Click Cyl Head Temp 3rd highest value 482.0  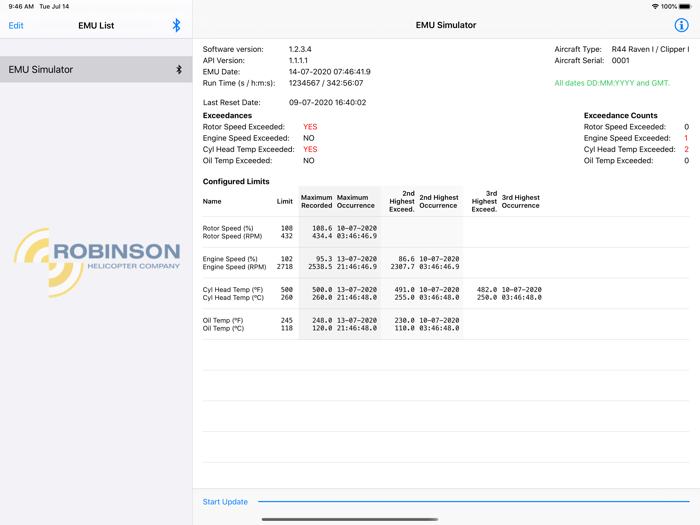(487, 290)
